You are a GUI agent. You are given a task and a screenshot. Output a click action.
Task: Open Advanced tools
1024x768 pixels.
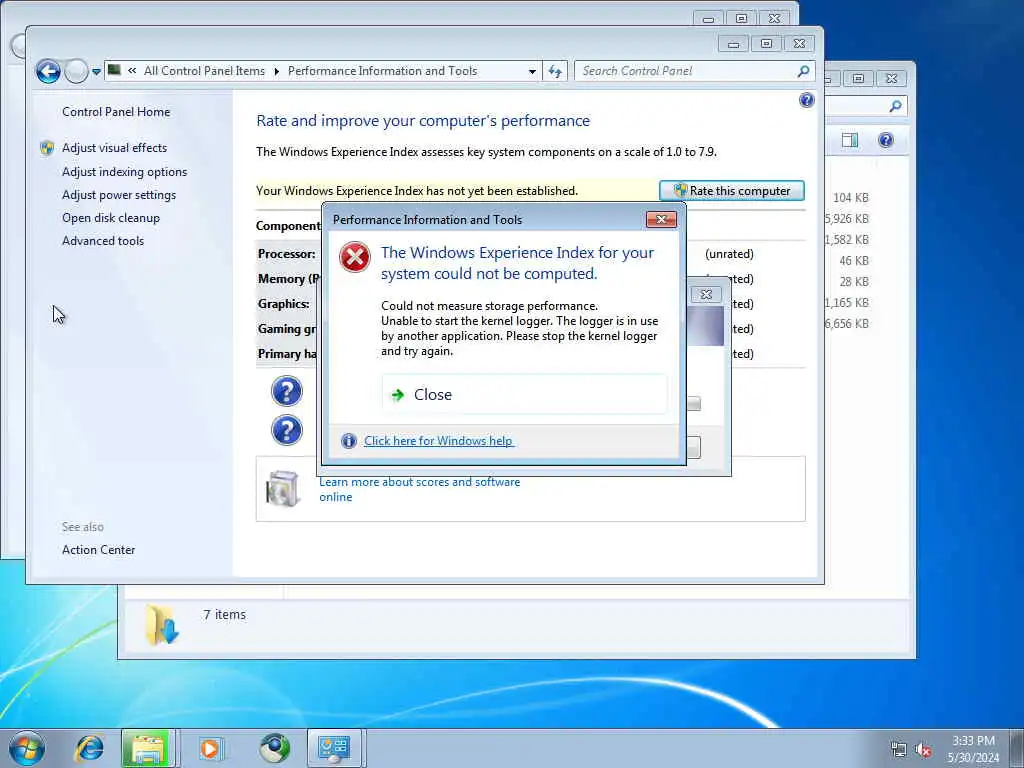pos(103,240)
